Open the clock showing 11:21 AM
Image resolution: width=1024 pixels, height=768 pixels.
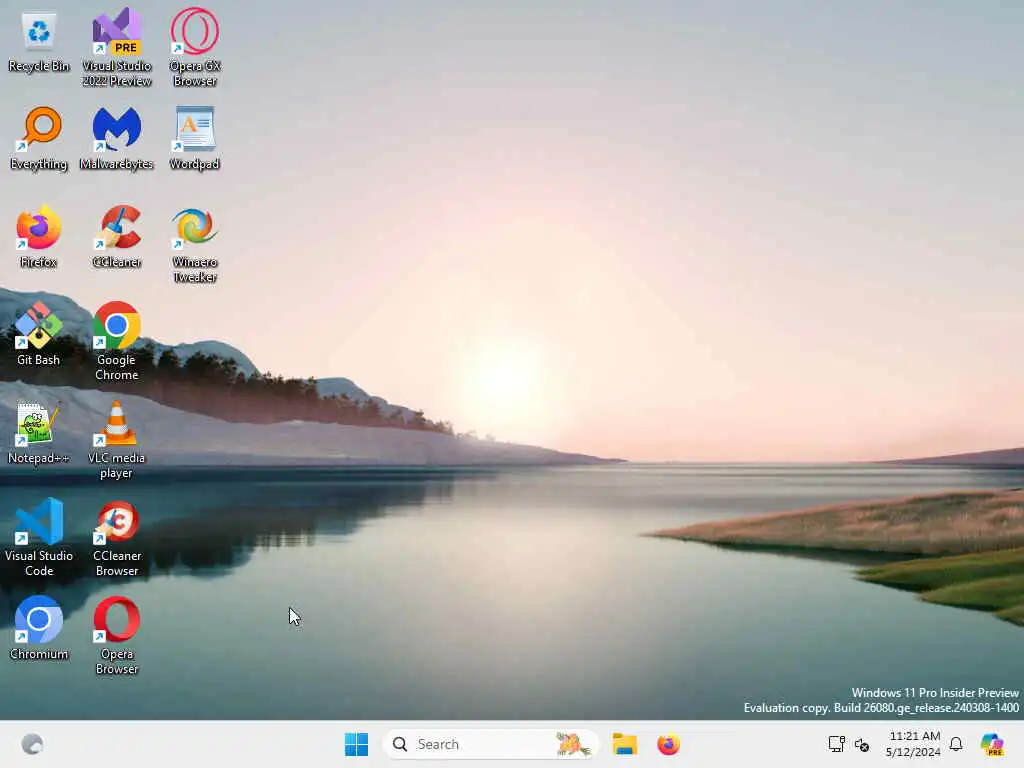(913, 744)
